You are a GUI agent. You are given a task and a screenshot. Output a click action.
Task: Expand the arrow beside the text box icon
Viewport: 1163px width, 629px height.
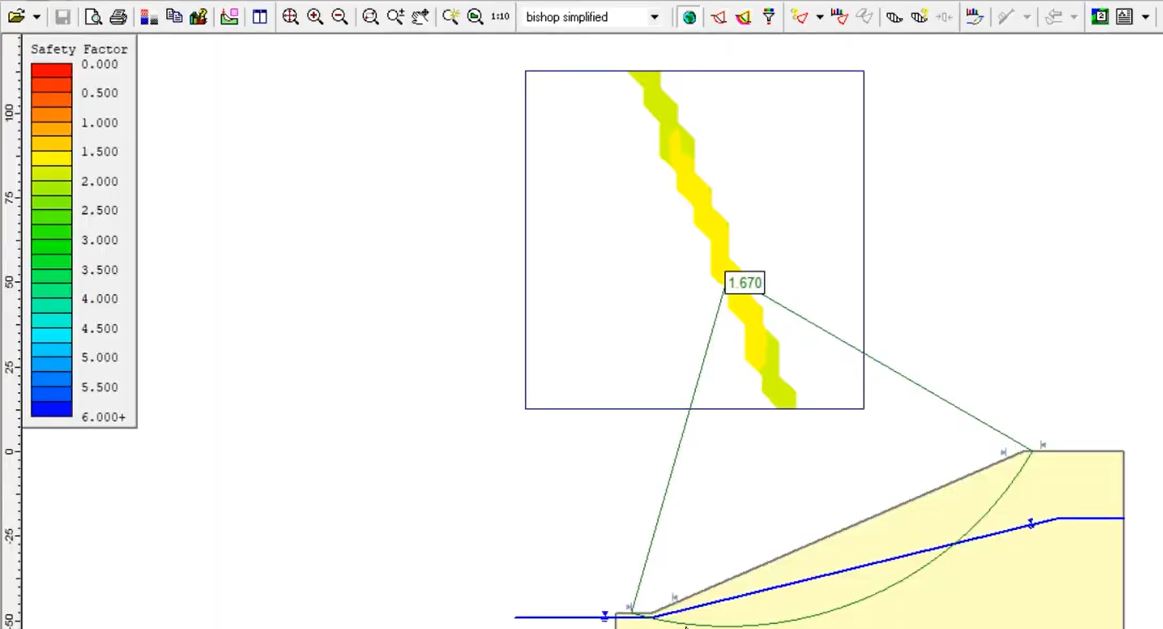[1146, 17]
